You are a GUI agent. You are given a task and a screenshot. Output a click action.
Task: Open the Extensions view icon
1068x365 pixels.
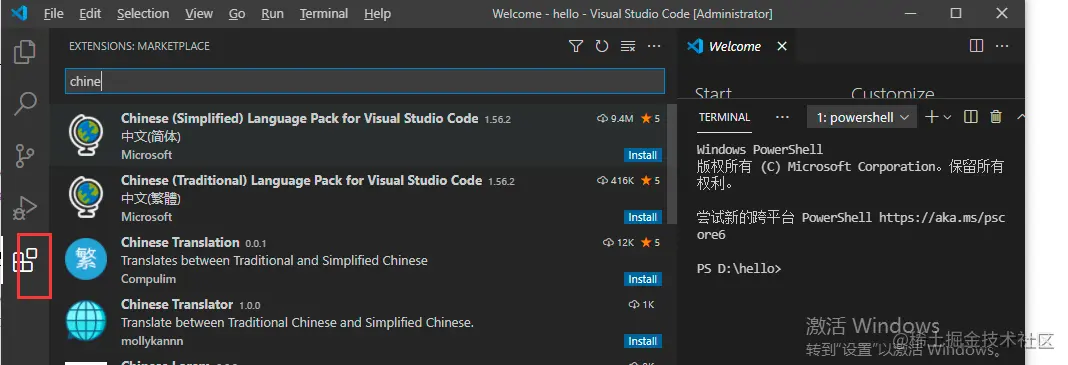point(25,260)
